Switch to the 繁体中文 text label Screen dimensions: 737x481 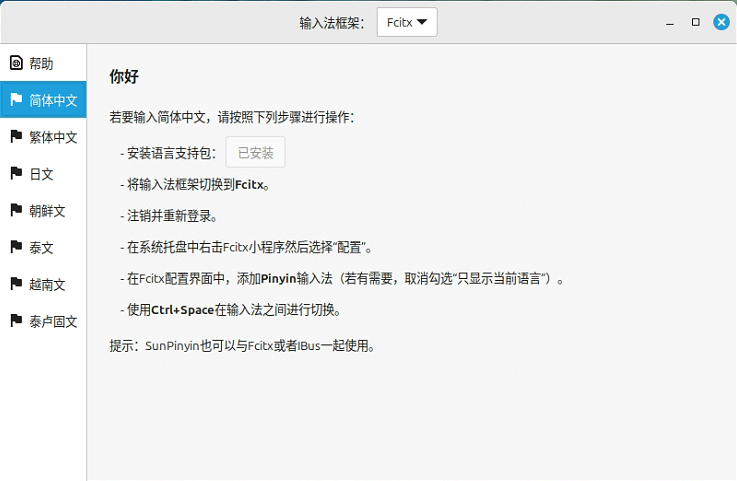[x=53, y=137]
